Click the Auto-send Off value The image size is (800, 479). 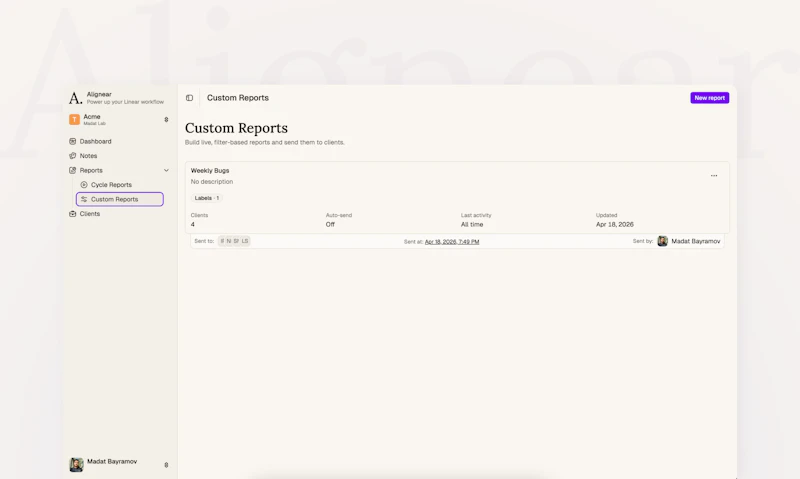330,224
